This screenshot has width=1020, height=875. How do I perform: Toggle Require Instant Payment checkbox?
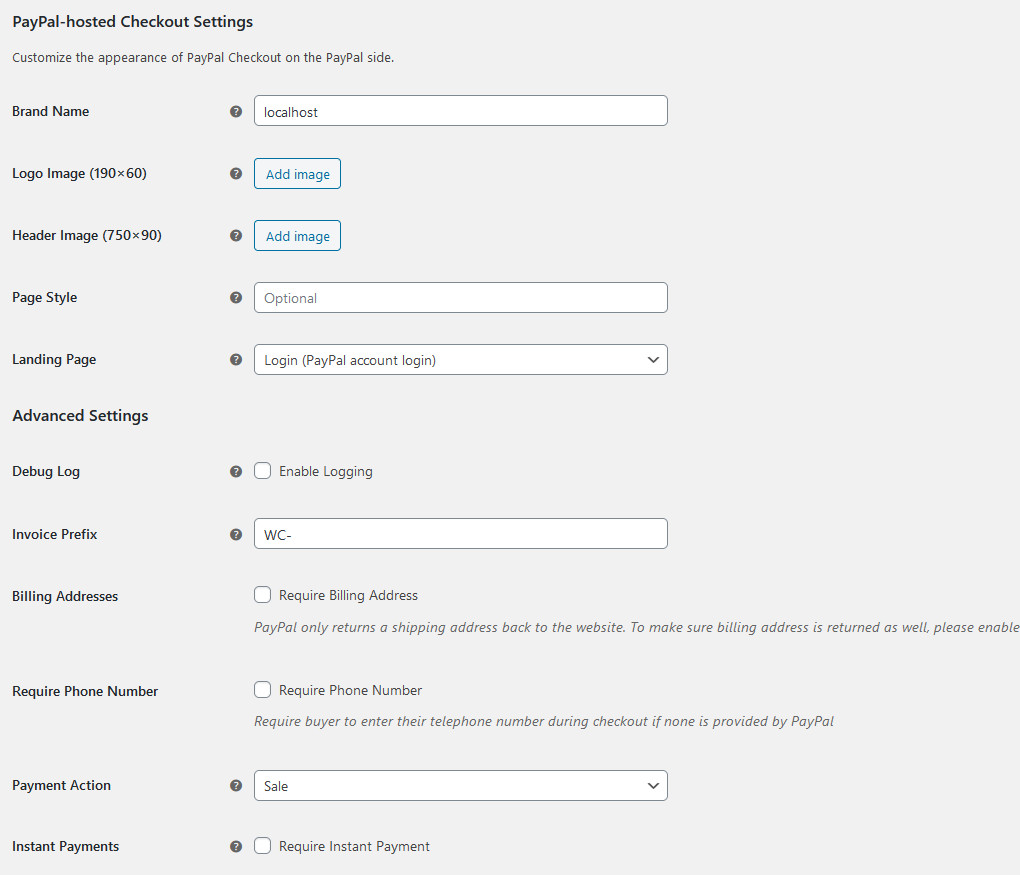[x=263, y=846]
